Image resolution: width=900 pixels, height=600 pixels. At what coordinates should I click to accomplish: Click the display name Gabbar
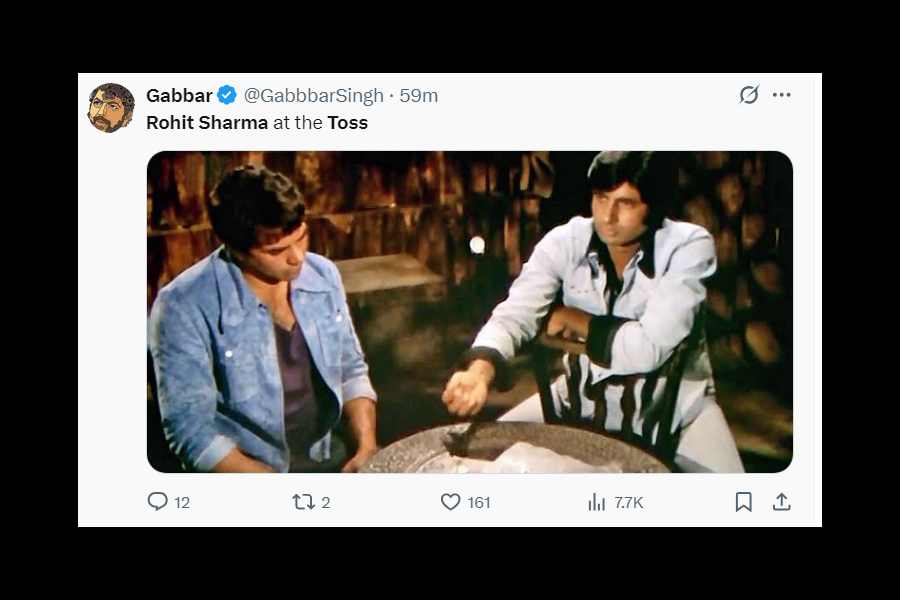179,96
